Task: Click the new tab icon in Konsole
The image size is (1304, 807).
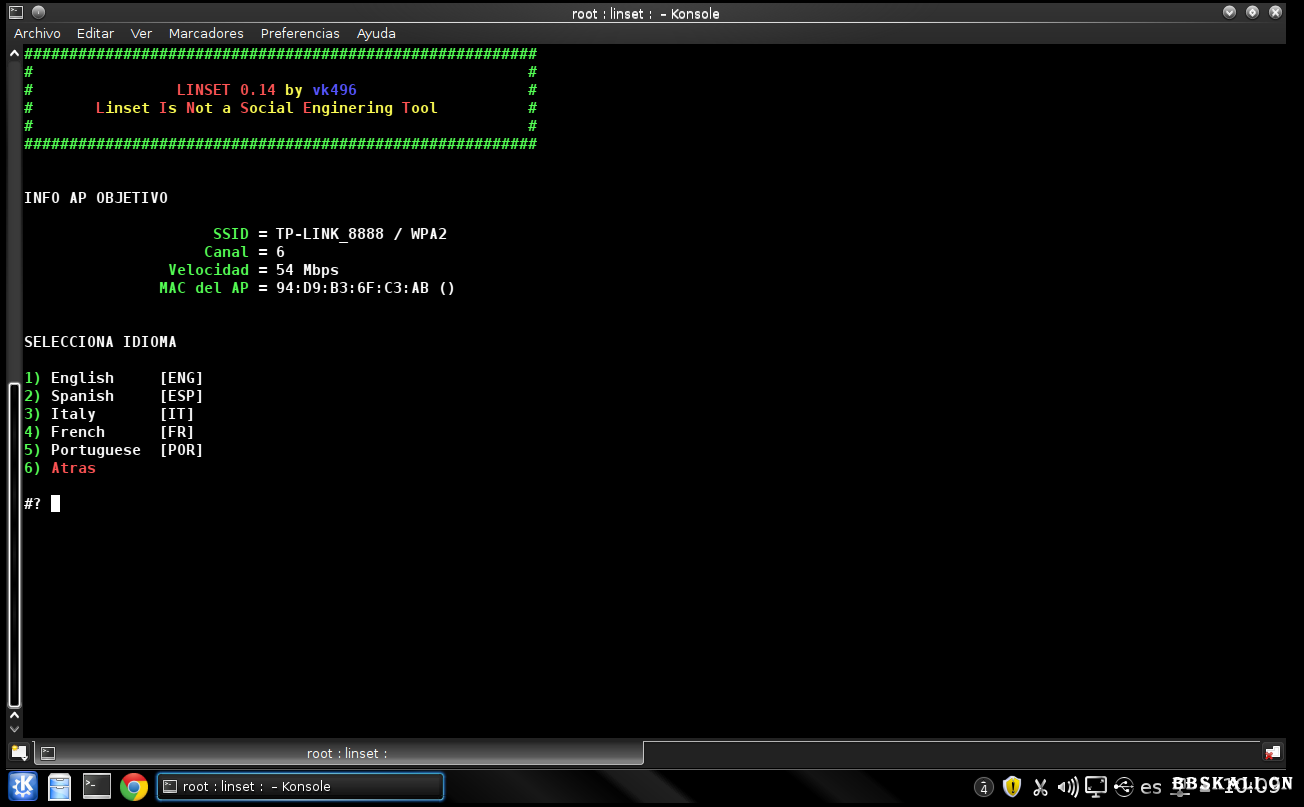Action: pos(19,753)
